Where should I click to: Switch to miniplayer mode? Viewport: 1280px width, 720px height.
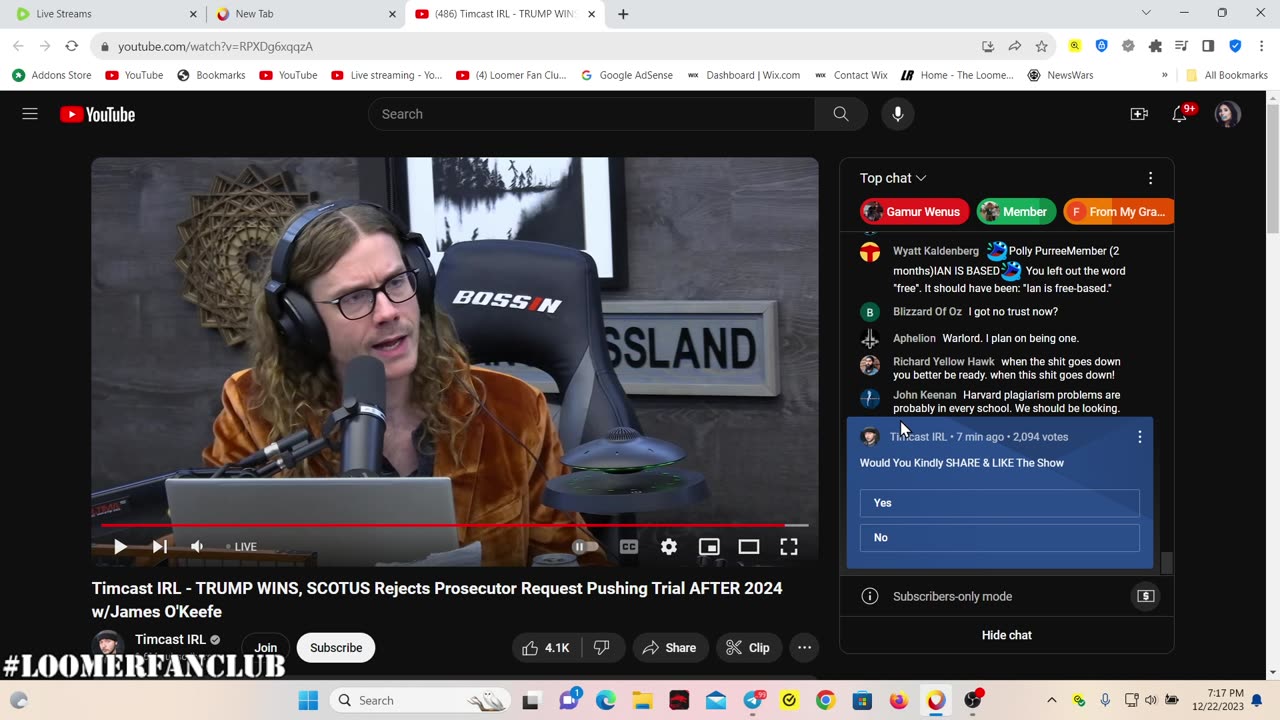click(x=709, y=546)
